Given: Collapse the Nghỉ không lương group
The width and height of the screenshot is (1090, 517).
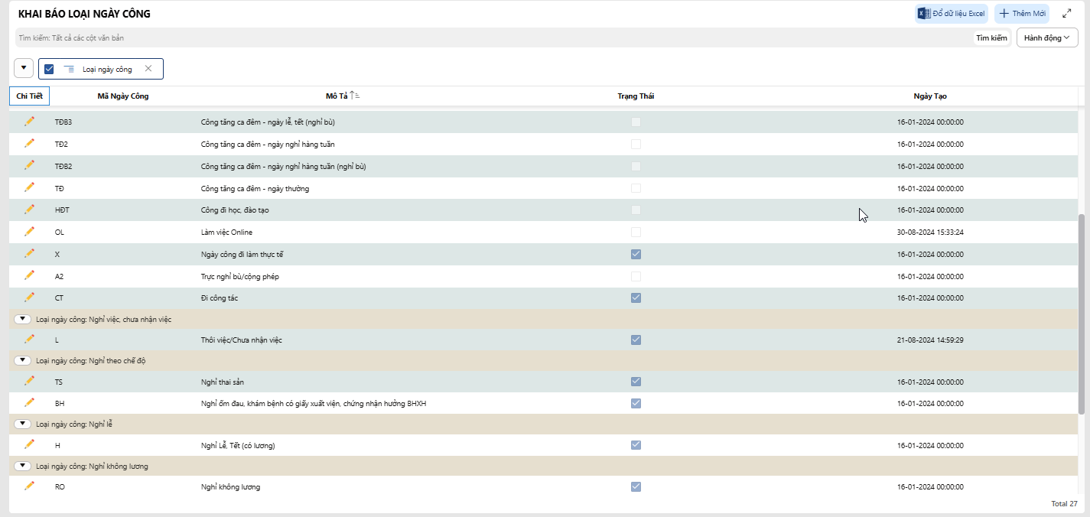Looking at the screenshot, I should pyautogui.click(x=23, y=466).
